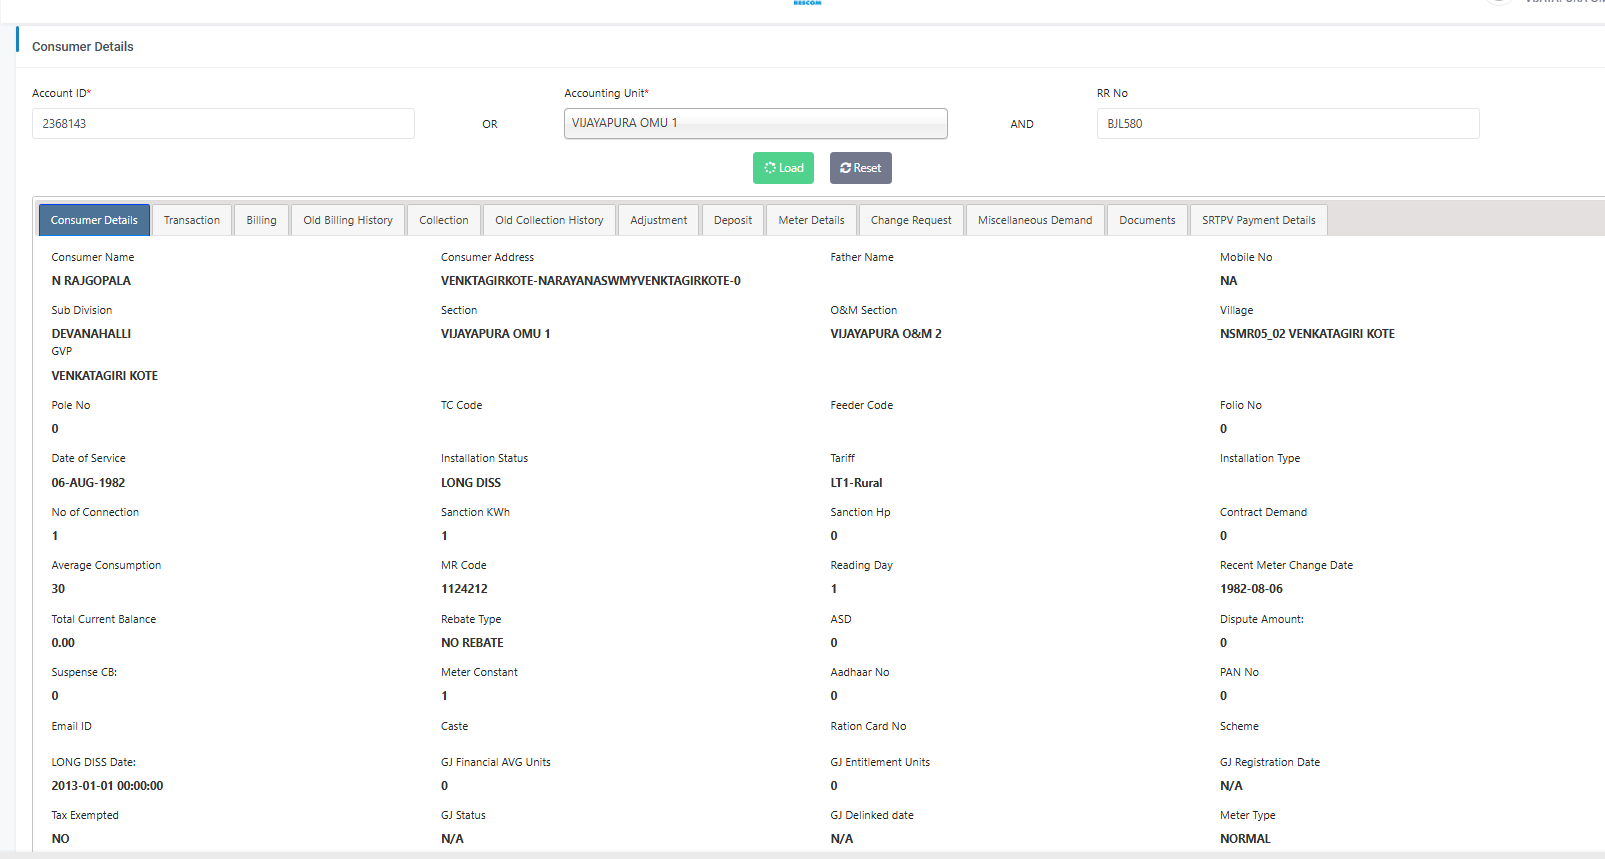The image size is (1605, 859).
Task: Click sub division value DEVANAHALLI
Action: [91, 334]
